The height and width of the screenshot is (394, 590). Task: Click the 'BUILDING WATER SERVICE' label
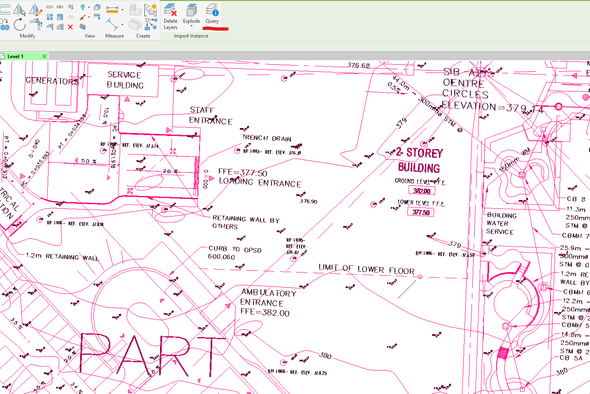click(x=501, y=224)
